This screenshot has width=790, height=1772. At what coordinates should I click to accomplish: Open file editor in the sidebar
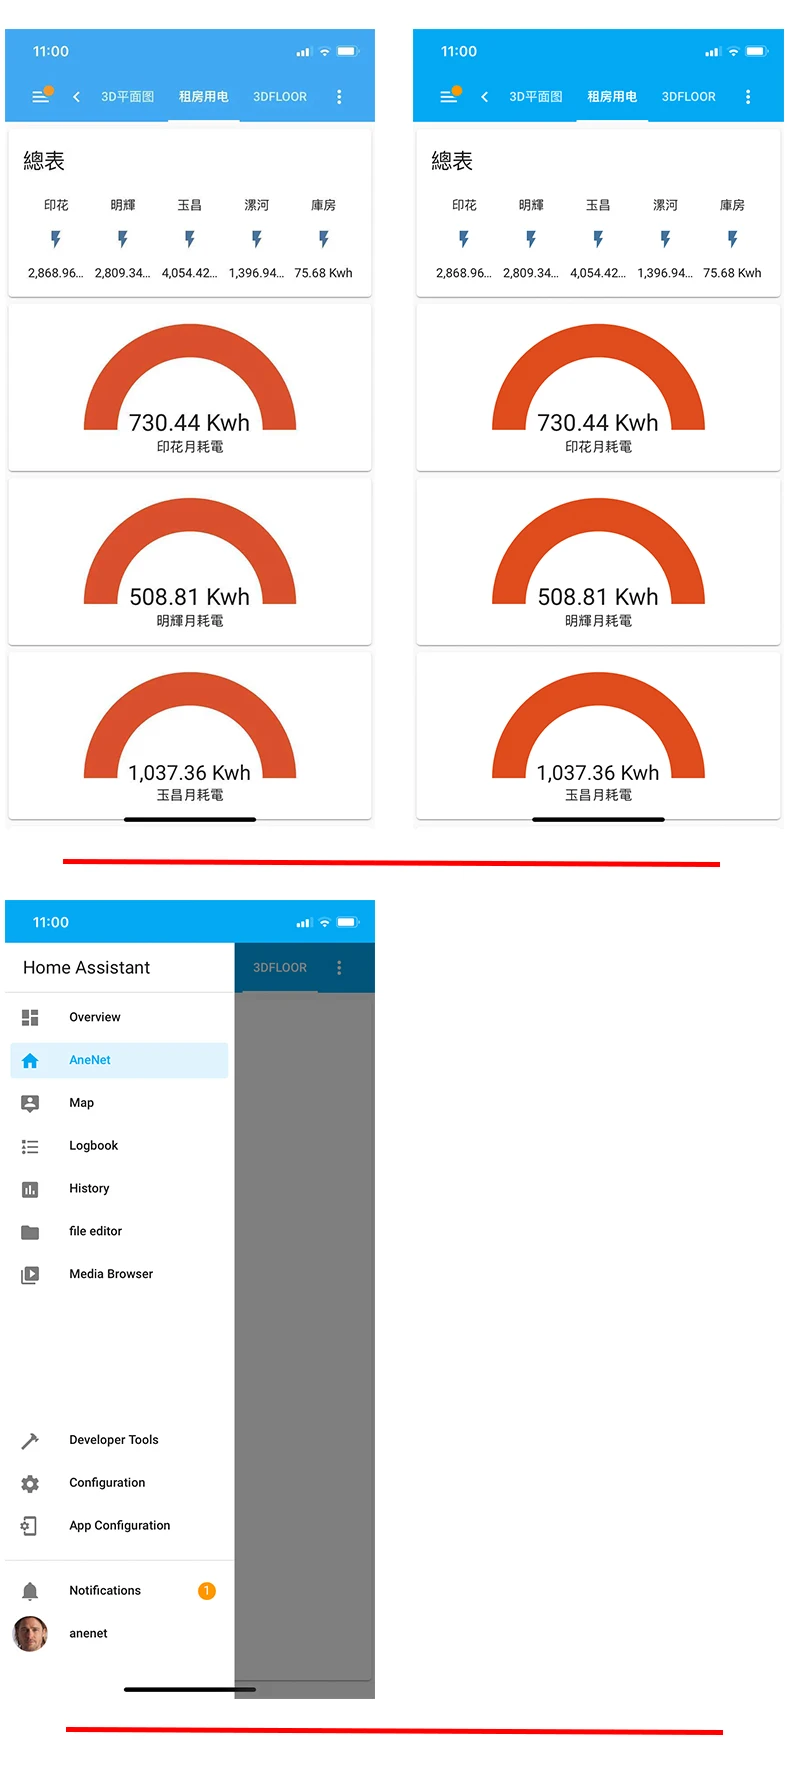(x=119, y=1232)
